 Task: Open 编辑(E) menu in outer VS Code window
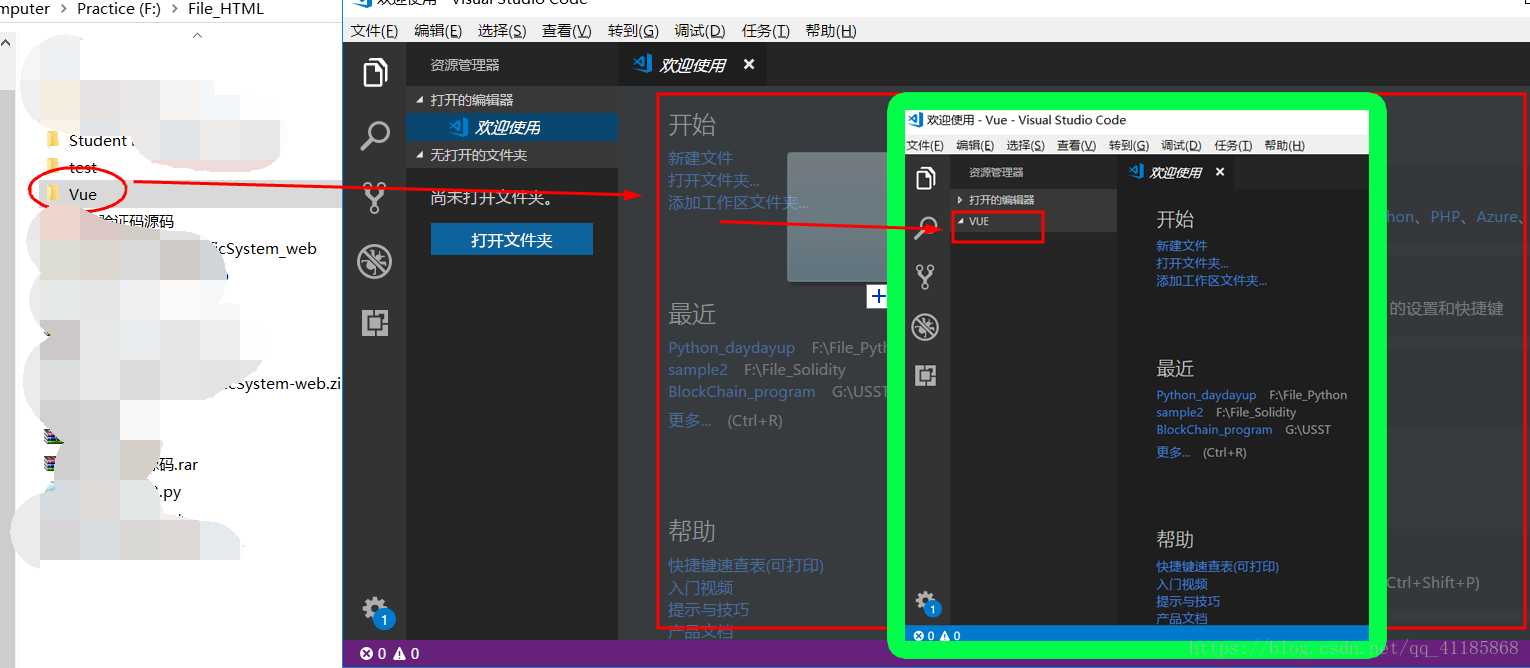pos(438,31)
